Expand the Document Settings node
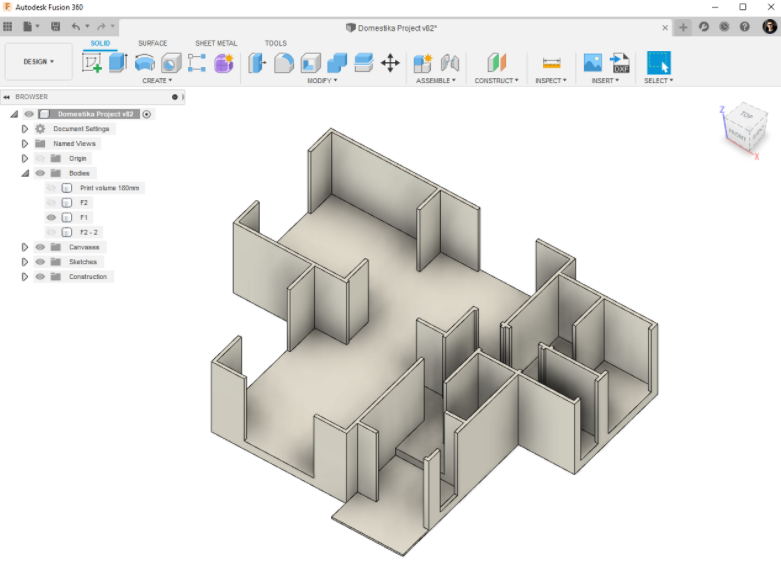Viewport: 781px width, 565px height. pyautogui.click(x=25, y=129)
